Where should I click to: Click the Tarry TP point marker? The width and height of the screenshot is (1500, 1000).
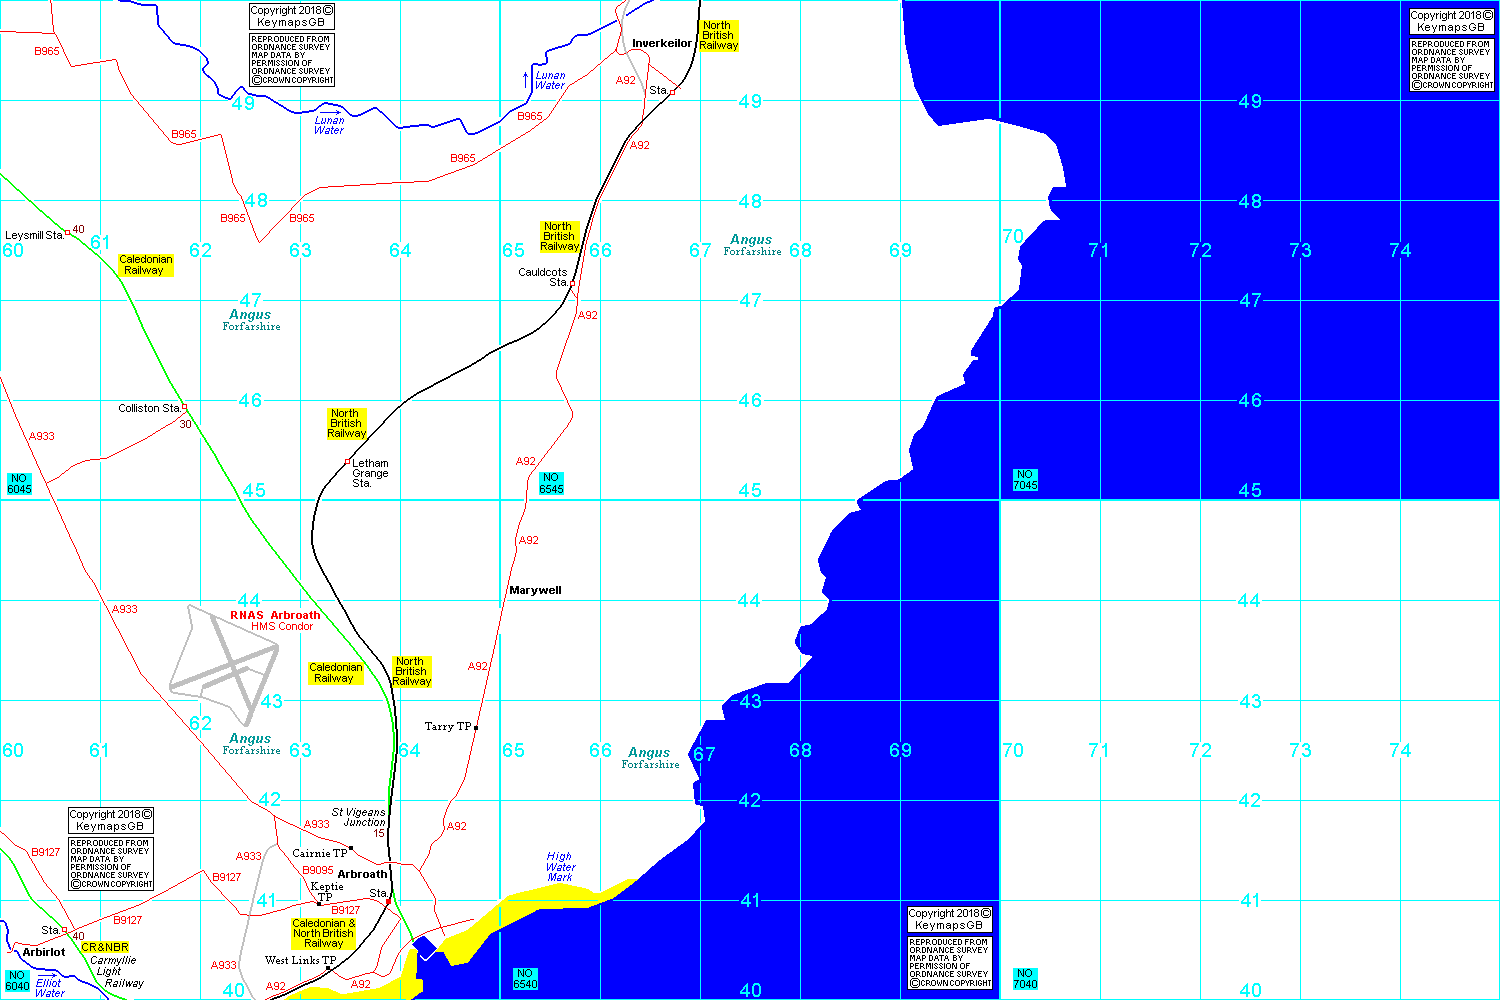click(x=476, y=728)
